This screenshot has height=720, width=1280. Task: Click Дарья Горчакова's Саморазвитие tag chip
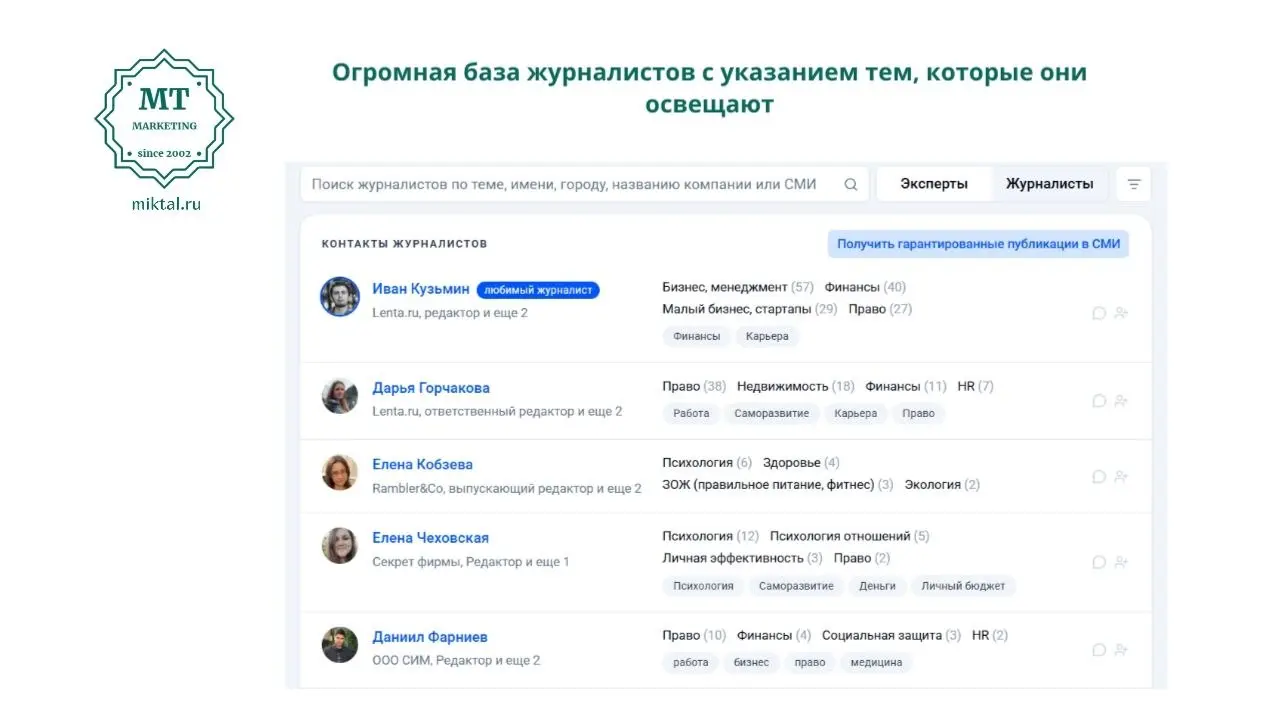[x=772, y=413]
